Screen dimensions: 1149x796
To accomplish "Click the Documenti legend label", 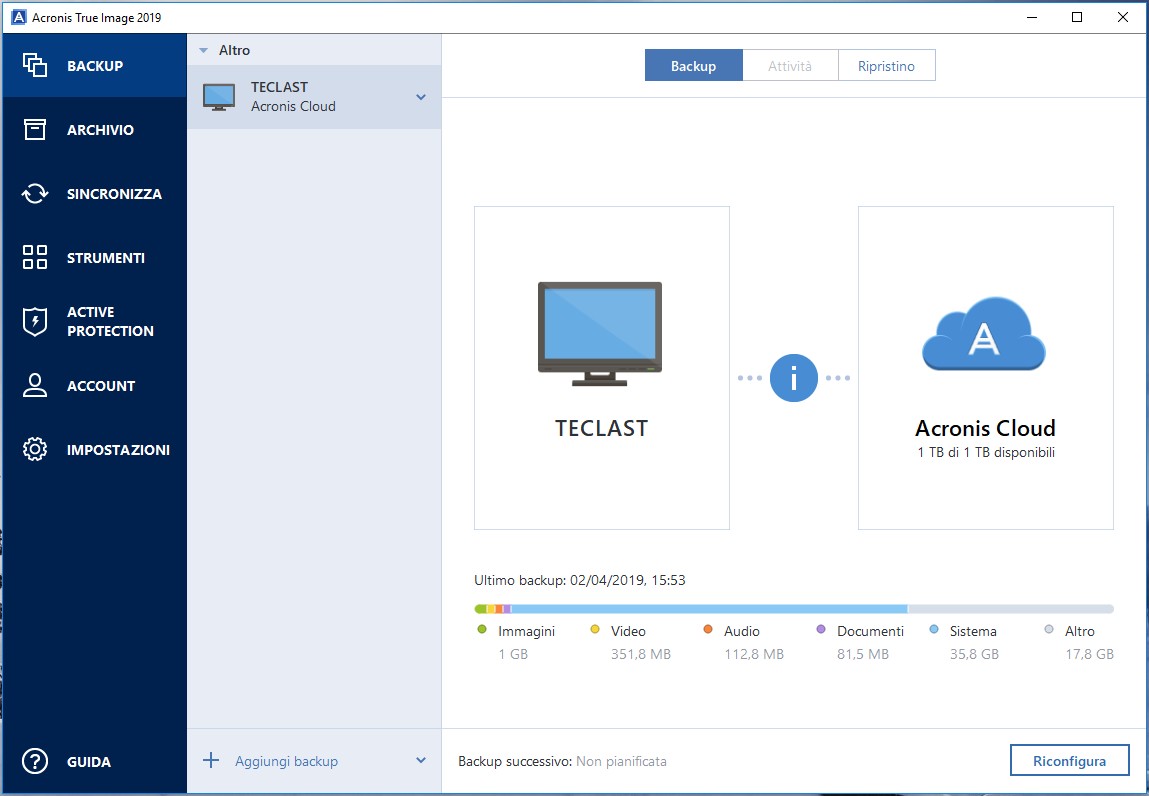I will tap(871, 631).
